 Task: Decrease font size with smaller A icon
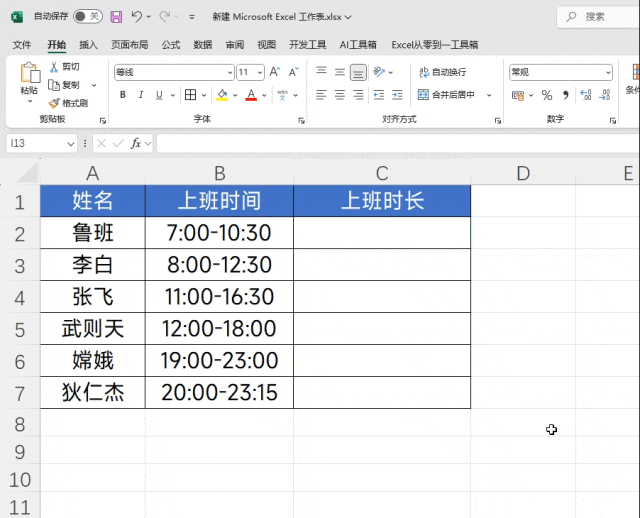(293, 72)
